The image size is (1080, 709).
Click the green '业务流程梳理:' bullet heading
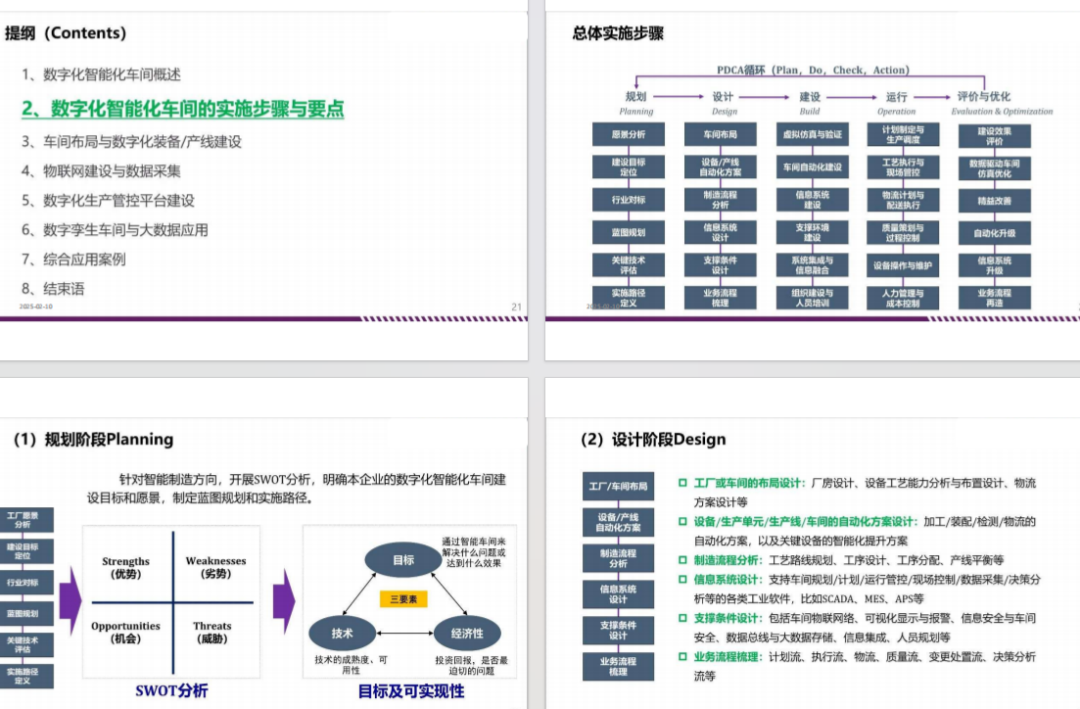point(728,657)
